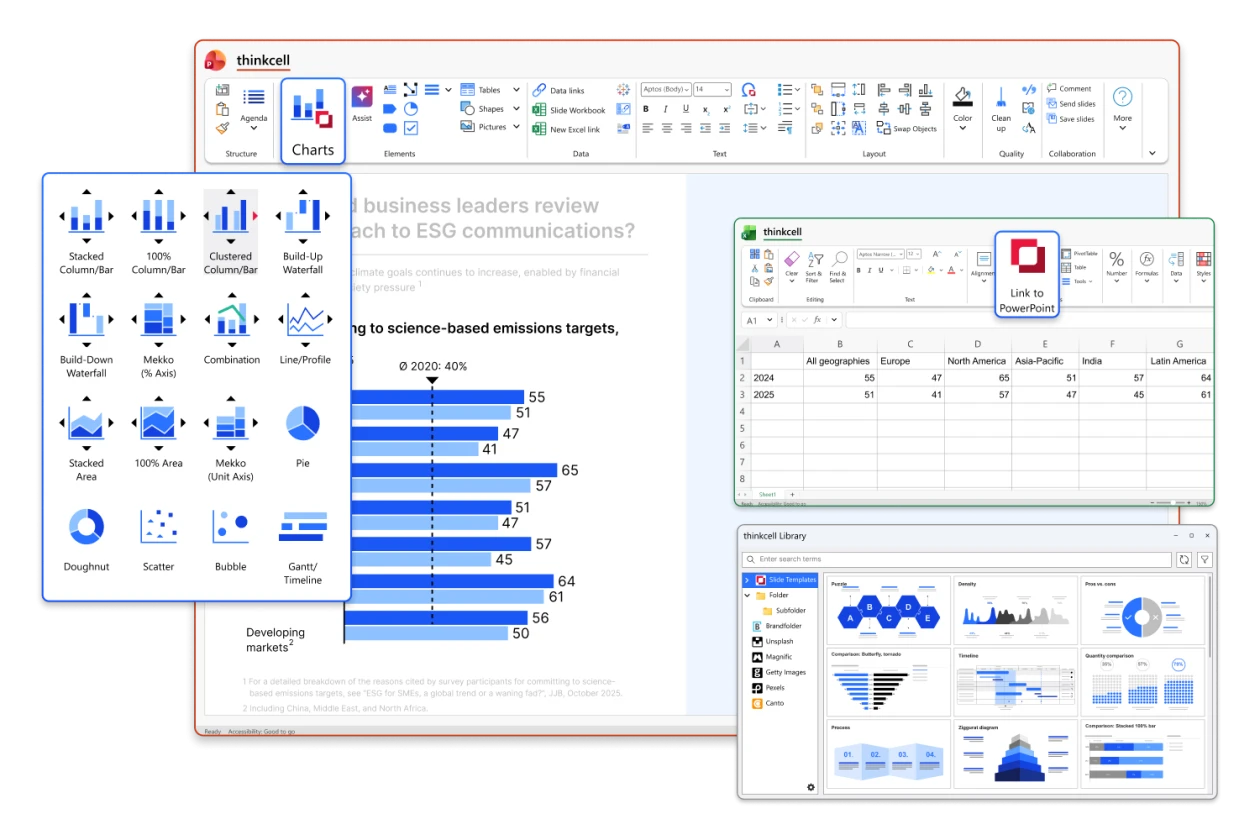Image resolution: width=1260 pixels, height=840 pixels.
Task: Insert a checkbox element from Elements
Action: coord(411,128)
